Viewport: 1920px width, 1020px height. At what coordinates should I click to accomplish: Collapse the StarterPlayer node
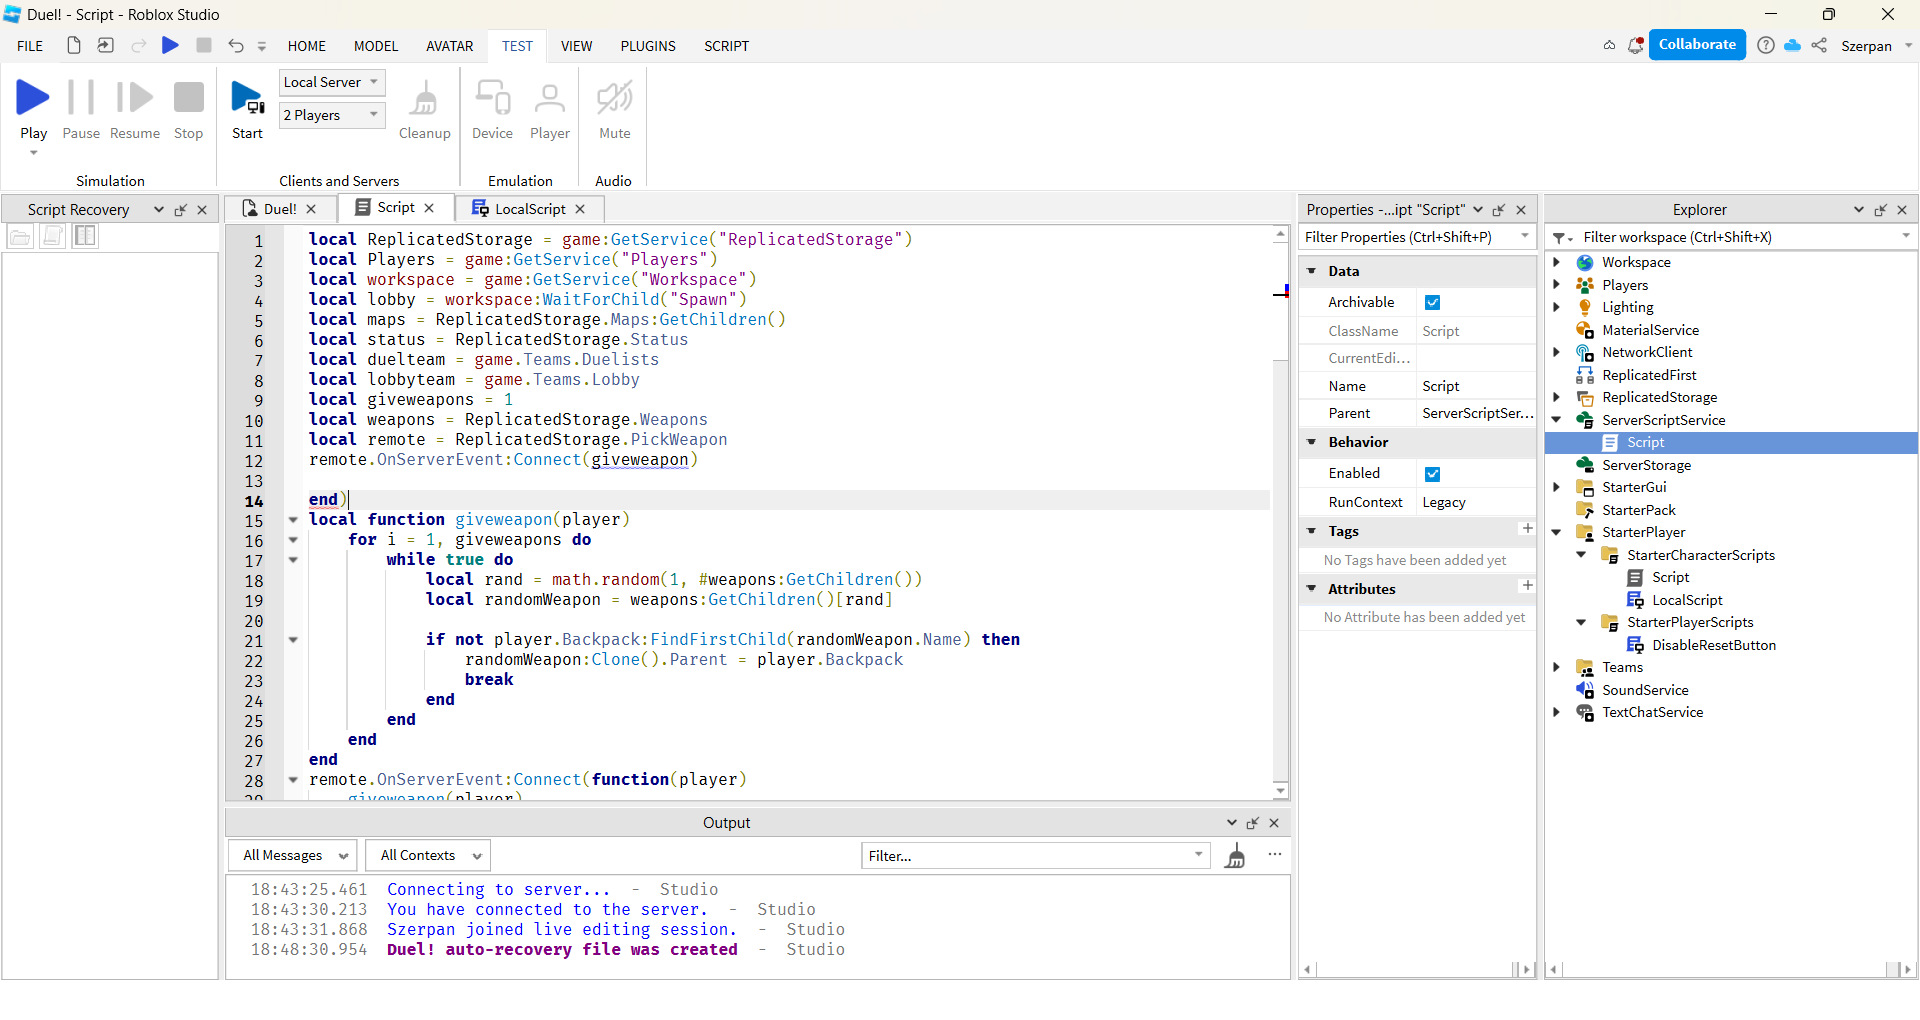coord(1556,532)
